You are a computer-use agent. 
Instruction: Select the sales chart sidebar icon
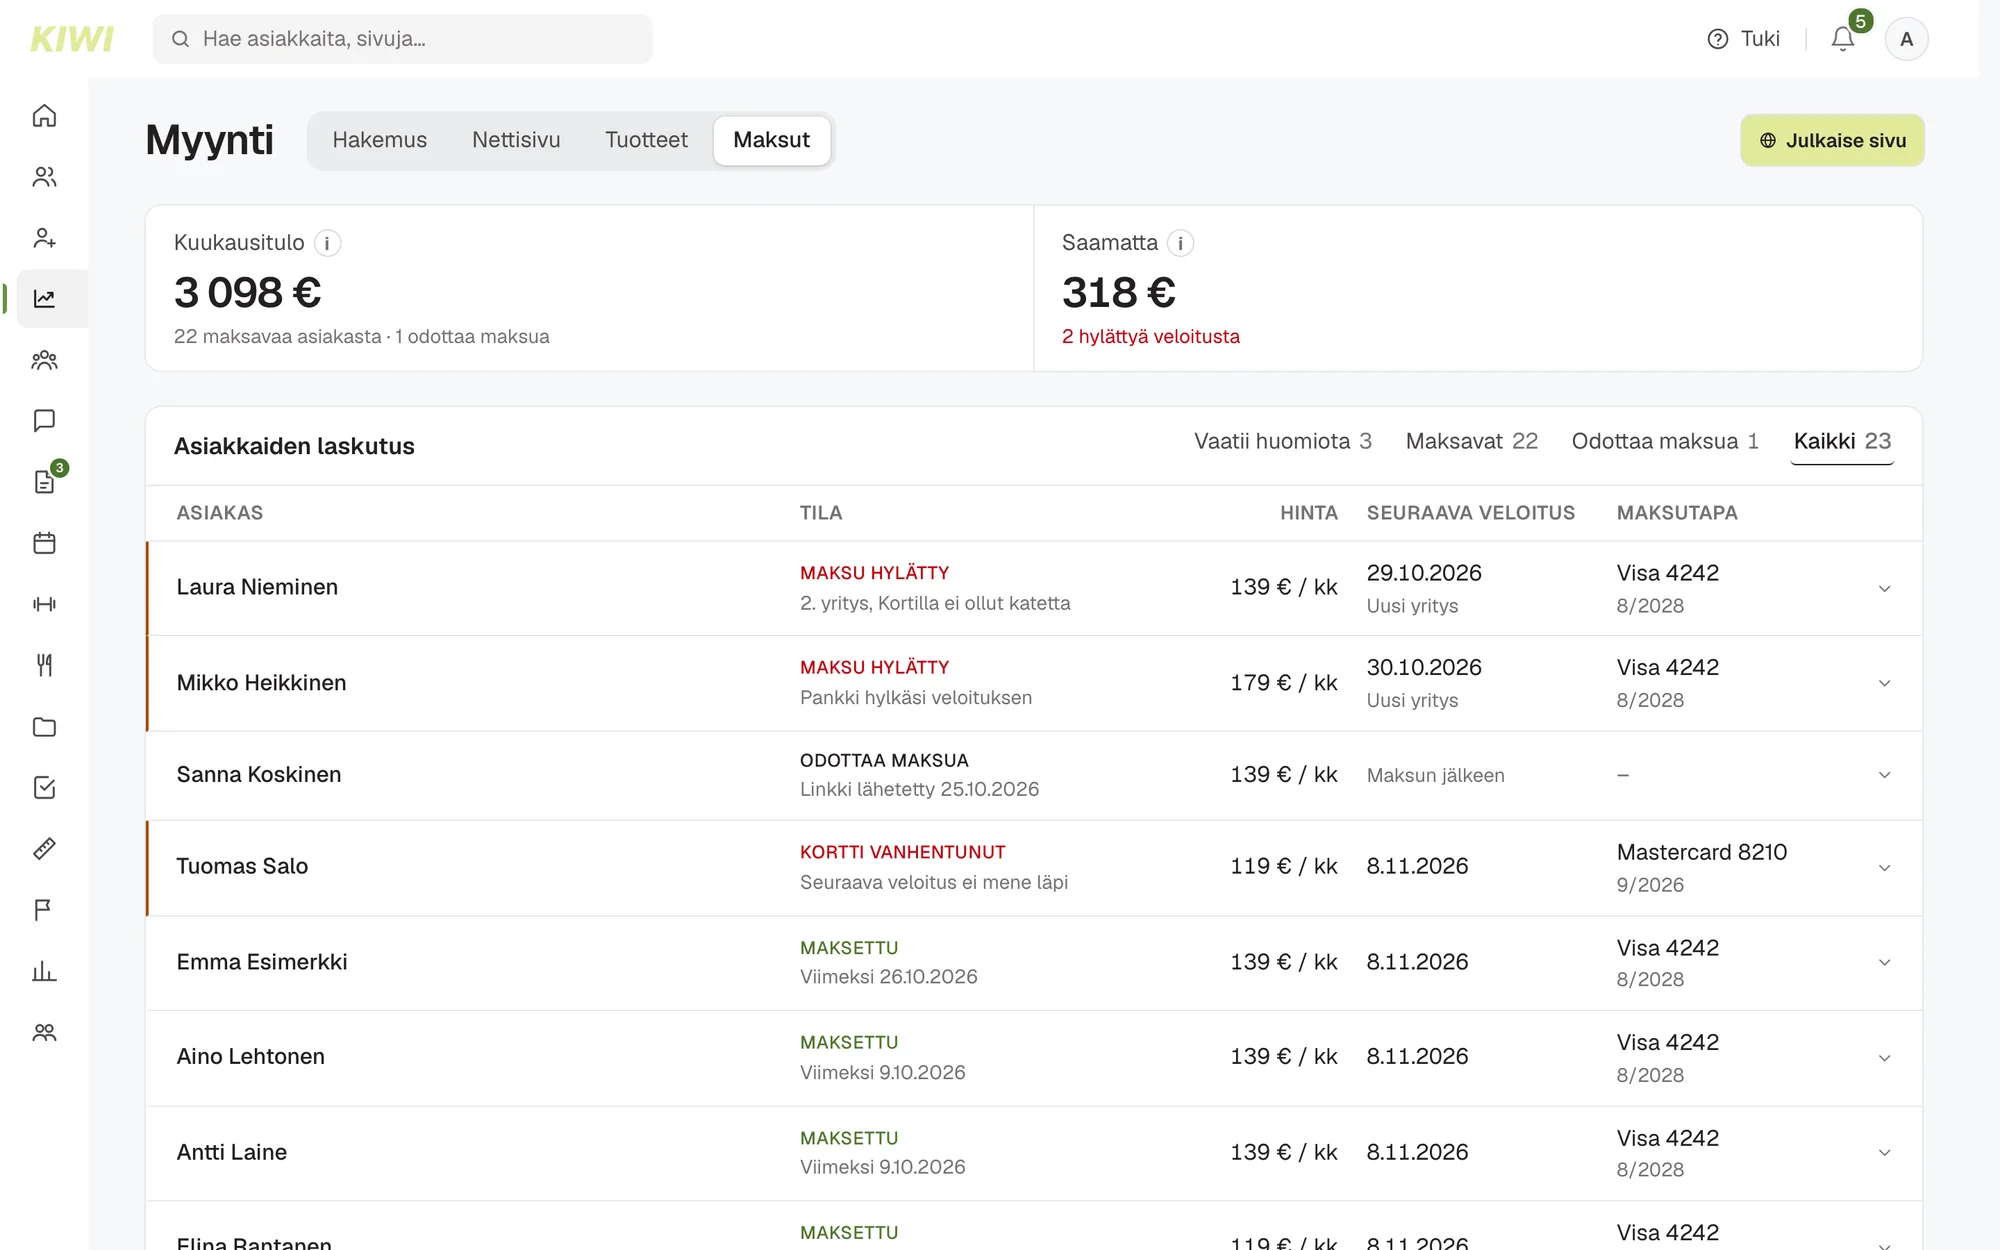[x=44, y=299]
